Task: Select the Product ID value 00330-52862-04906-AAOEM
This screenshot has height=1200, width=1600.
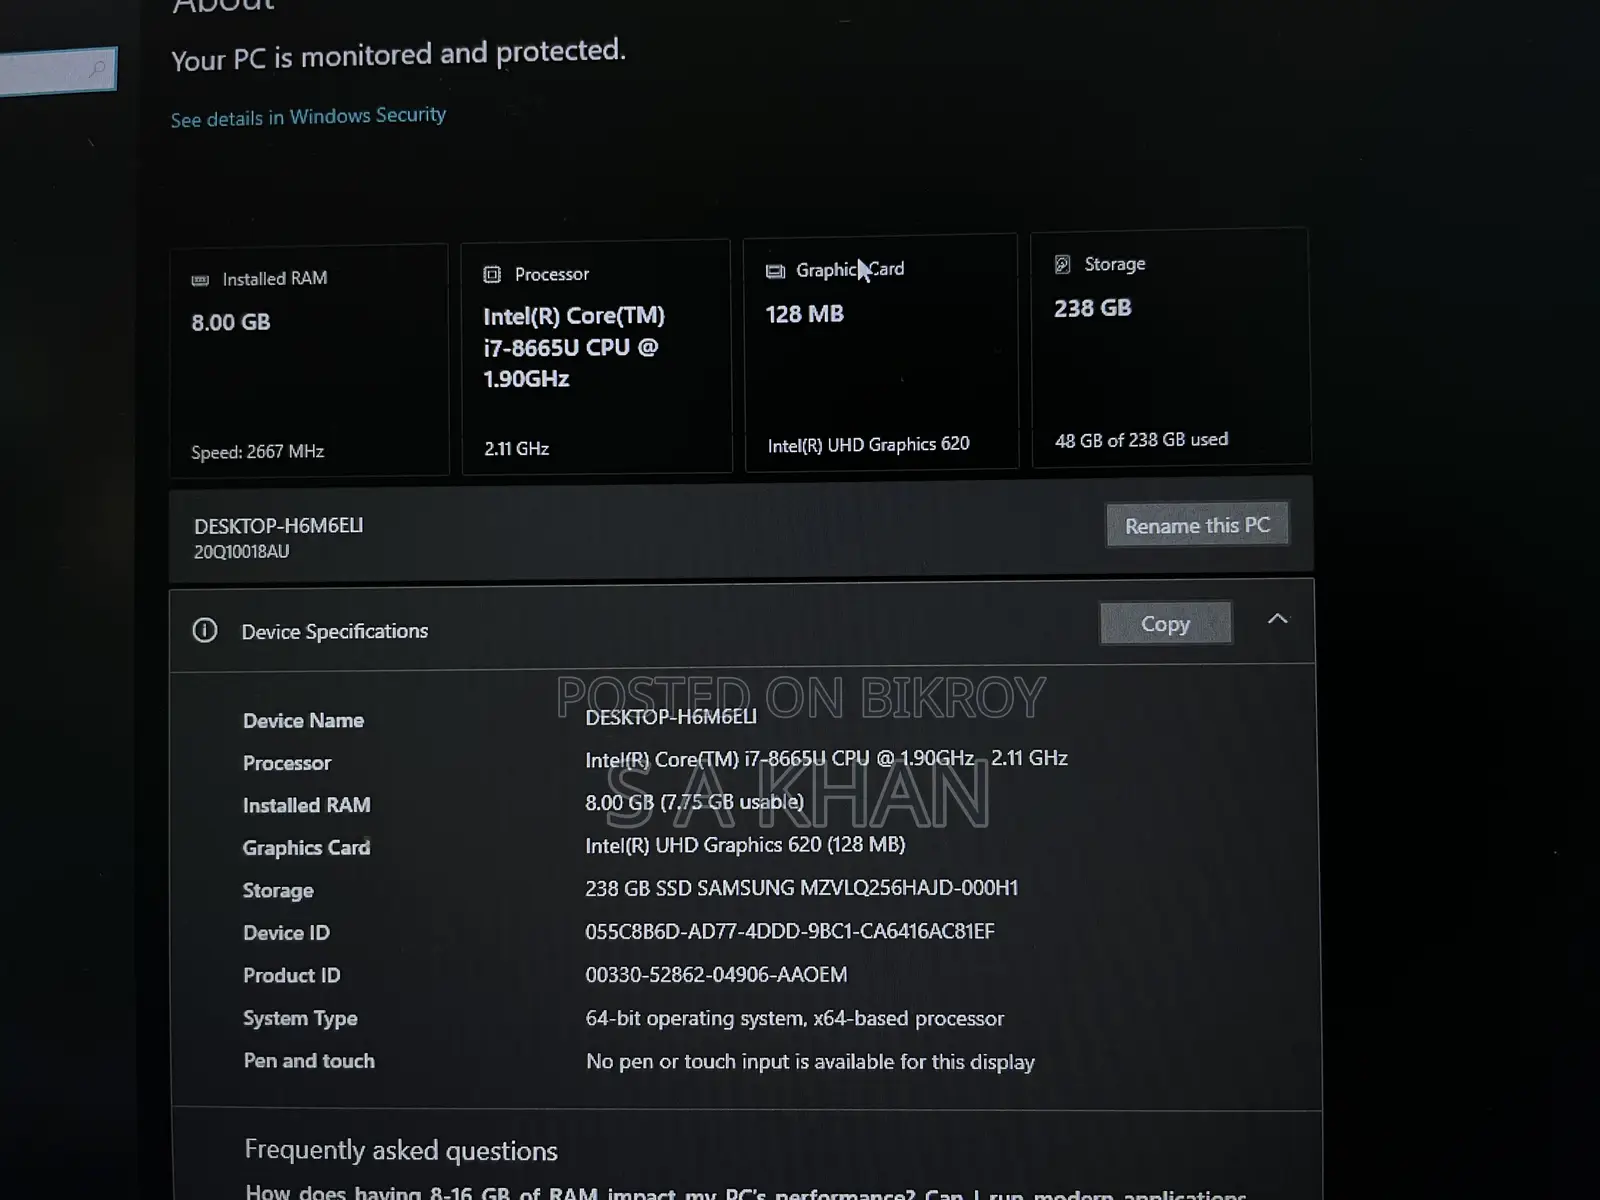Action: pos(716,974)
